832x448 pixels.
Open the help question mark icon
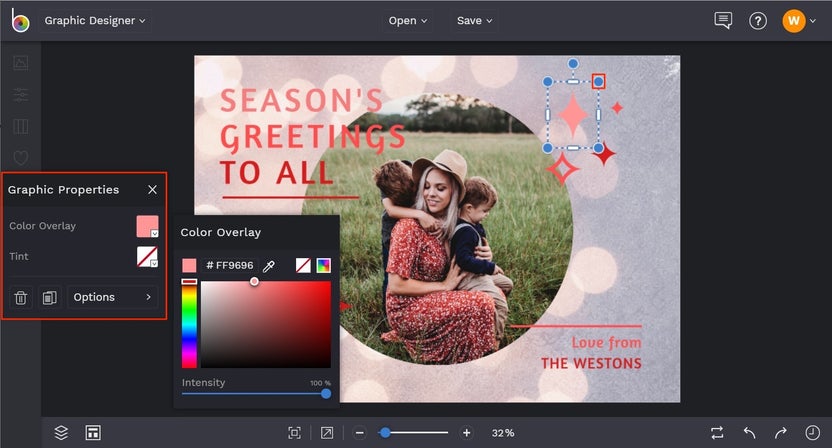(758, 21)
